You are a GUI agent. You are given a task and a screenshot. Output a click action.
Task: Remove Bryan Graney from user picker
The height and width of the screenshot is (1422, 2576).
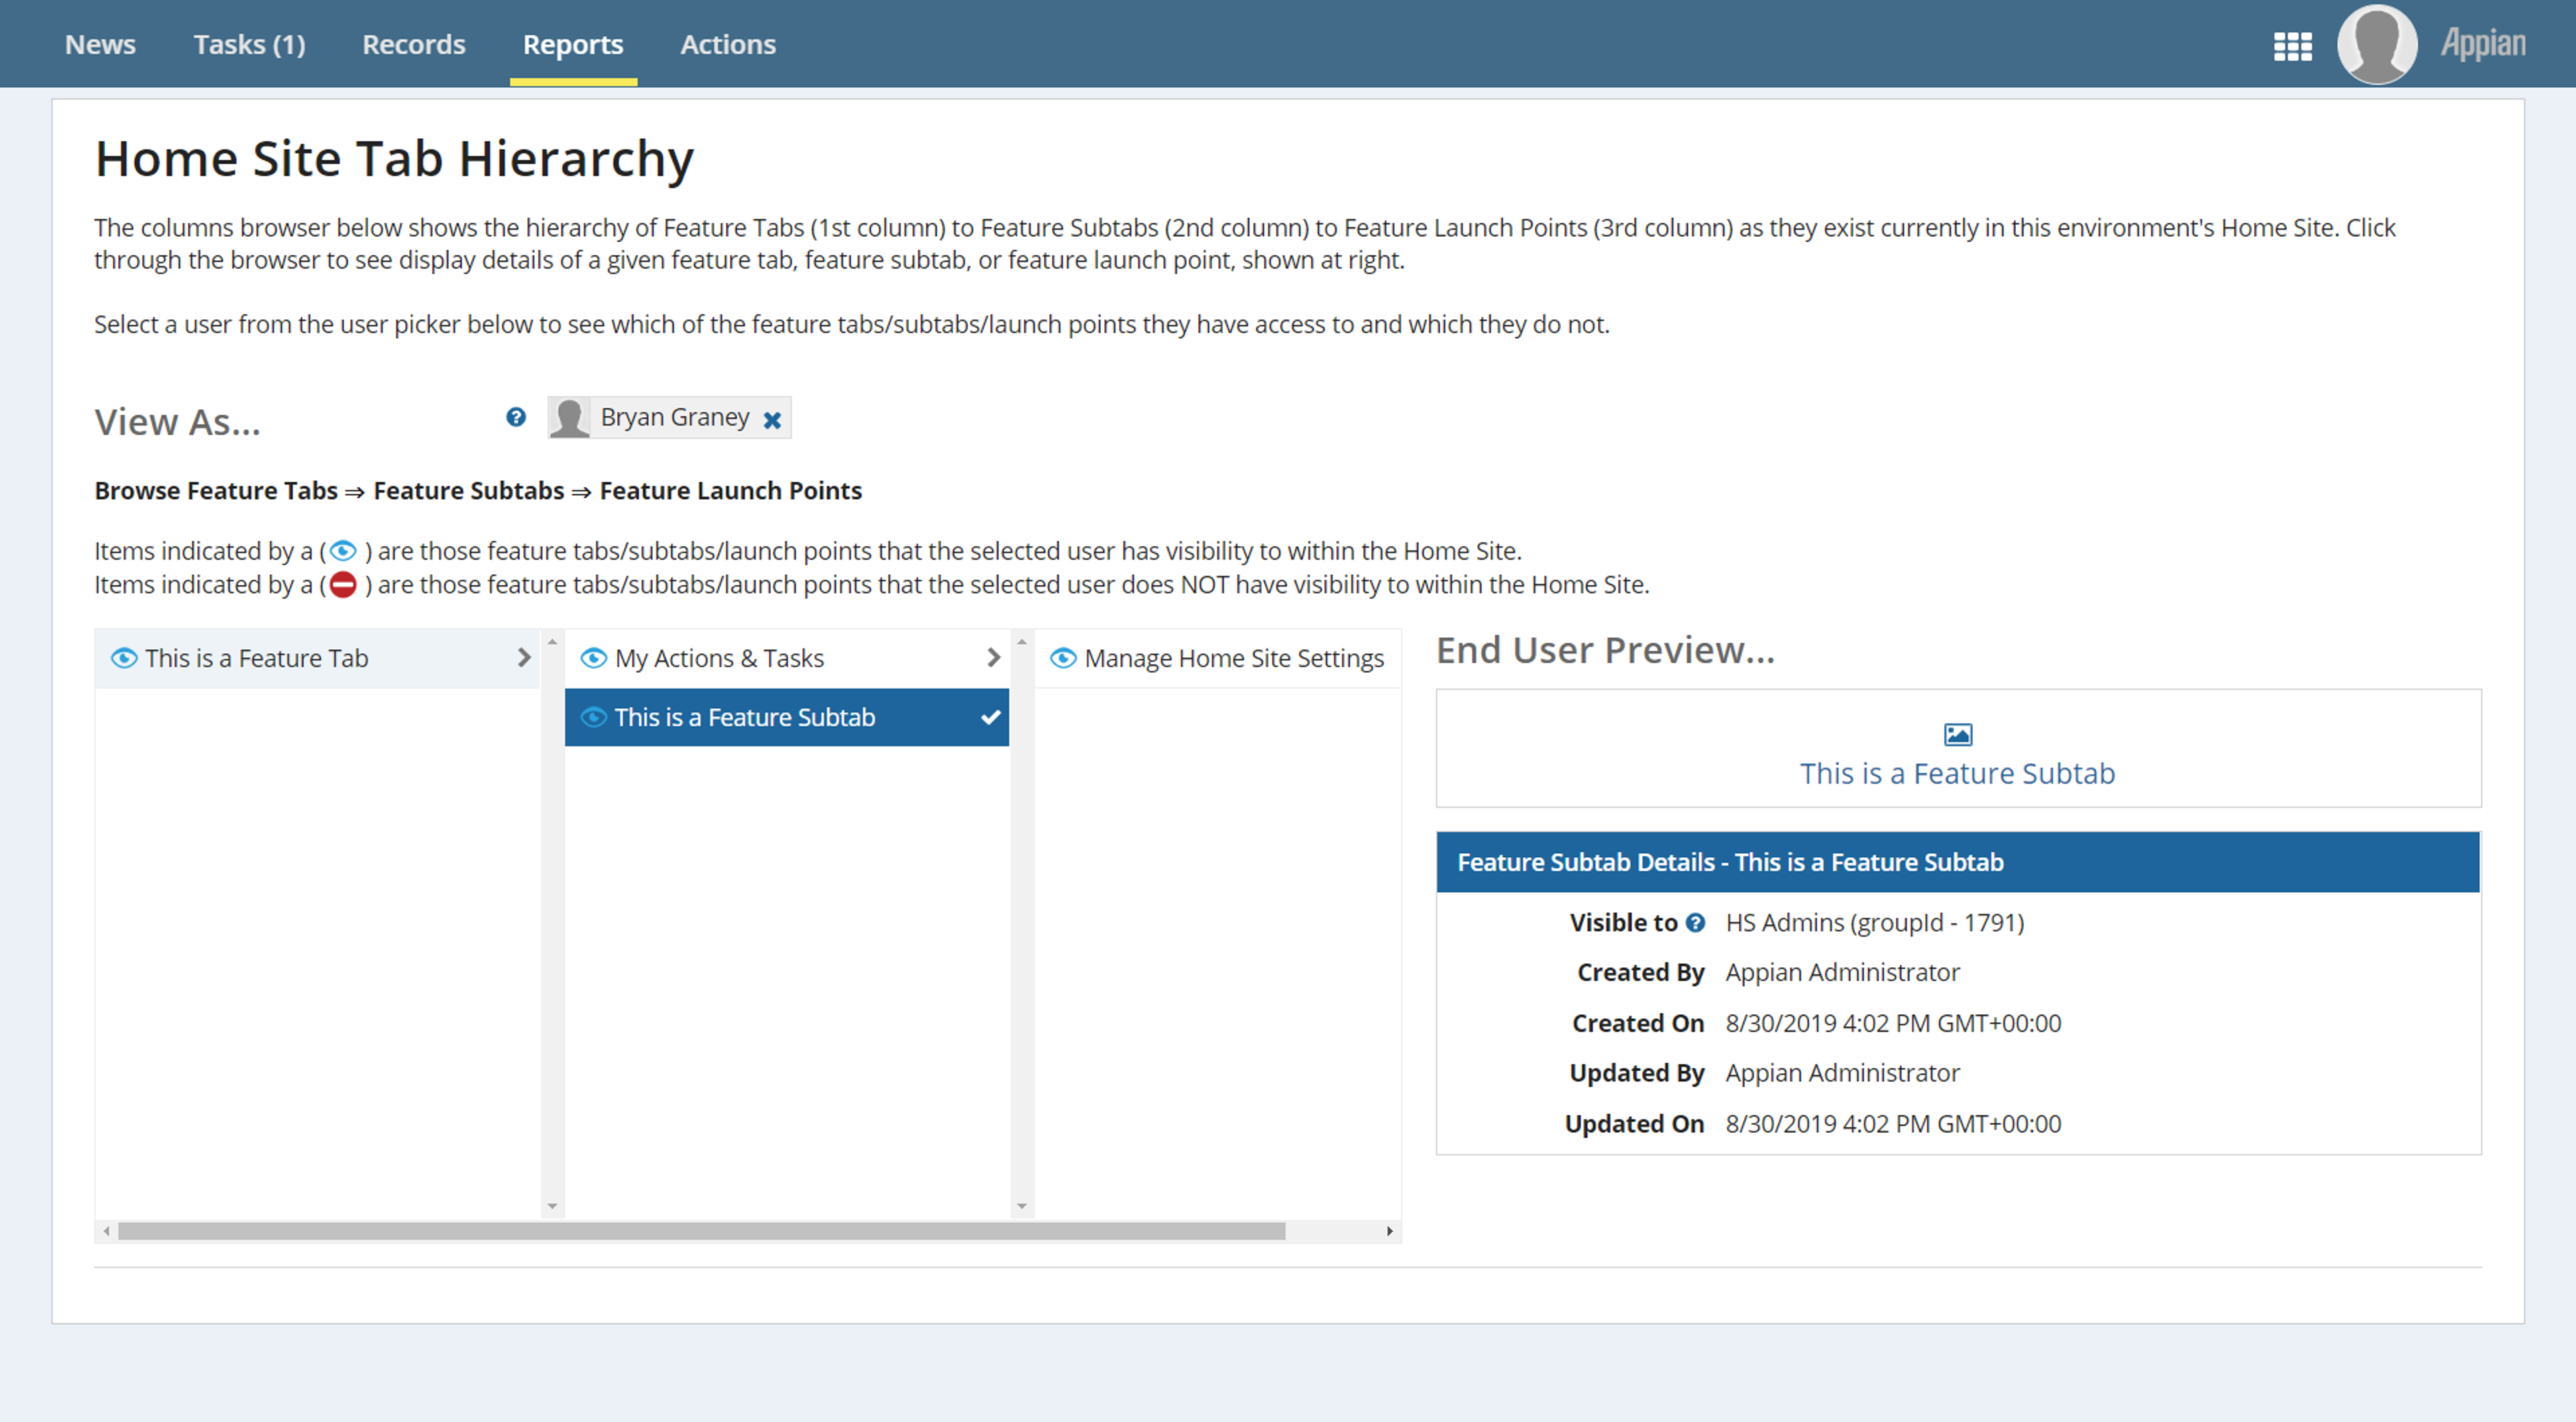pyautogui.click(x=772, y=420)
